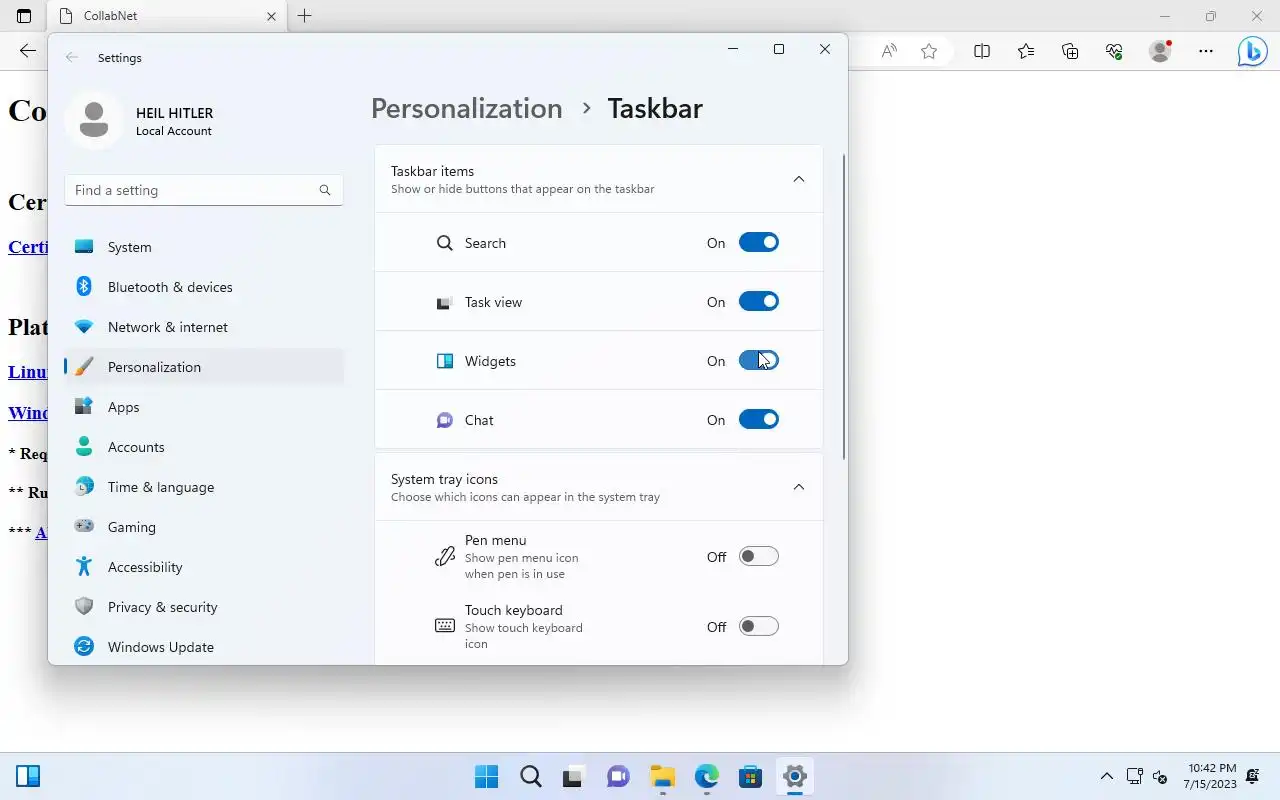Click the user account avatar picture
Image resolution: width=1280 pixels, height=800 pixels.
[x=94, y=121]
